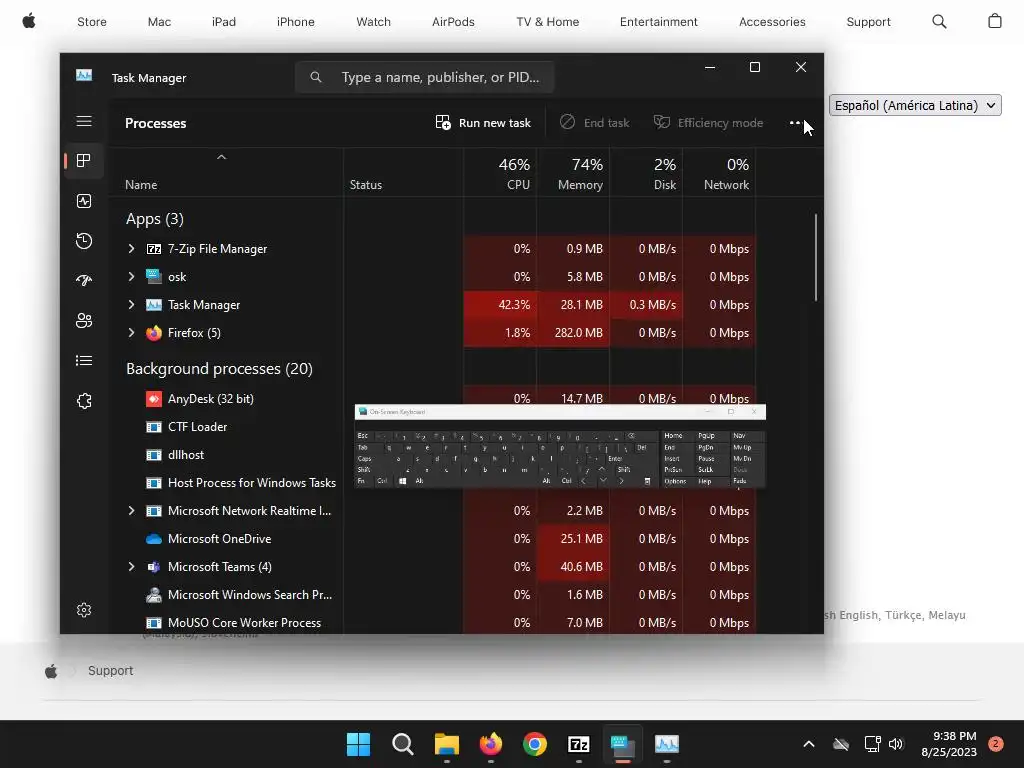This screenshot has height=768, width=1024.
Task: Open the Support breadcrumb link in footer
Action: [110, 671]
